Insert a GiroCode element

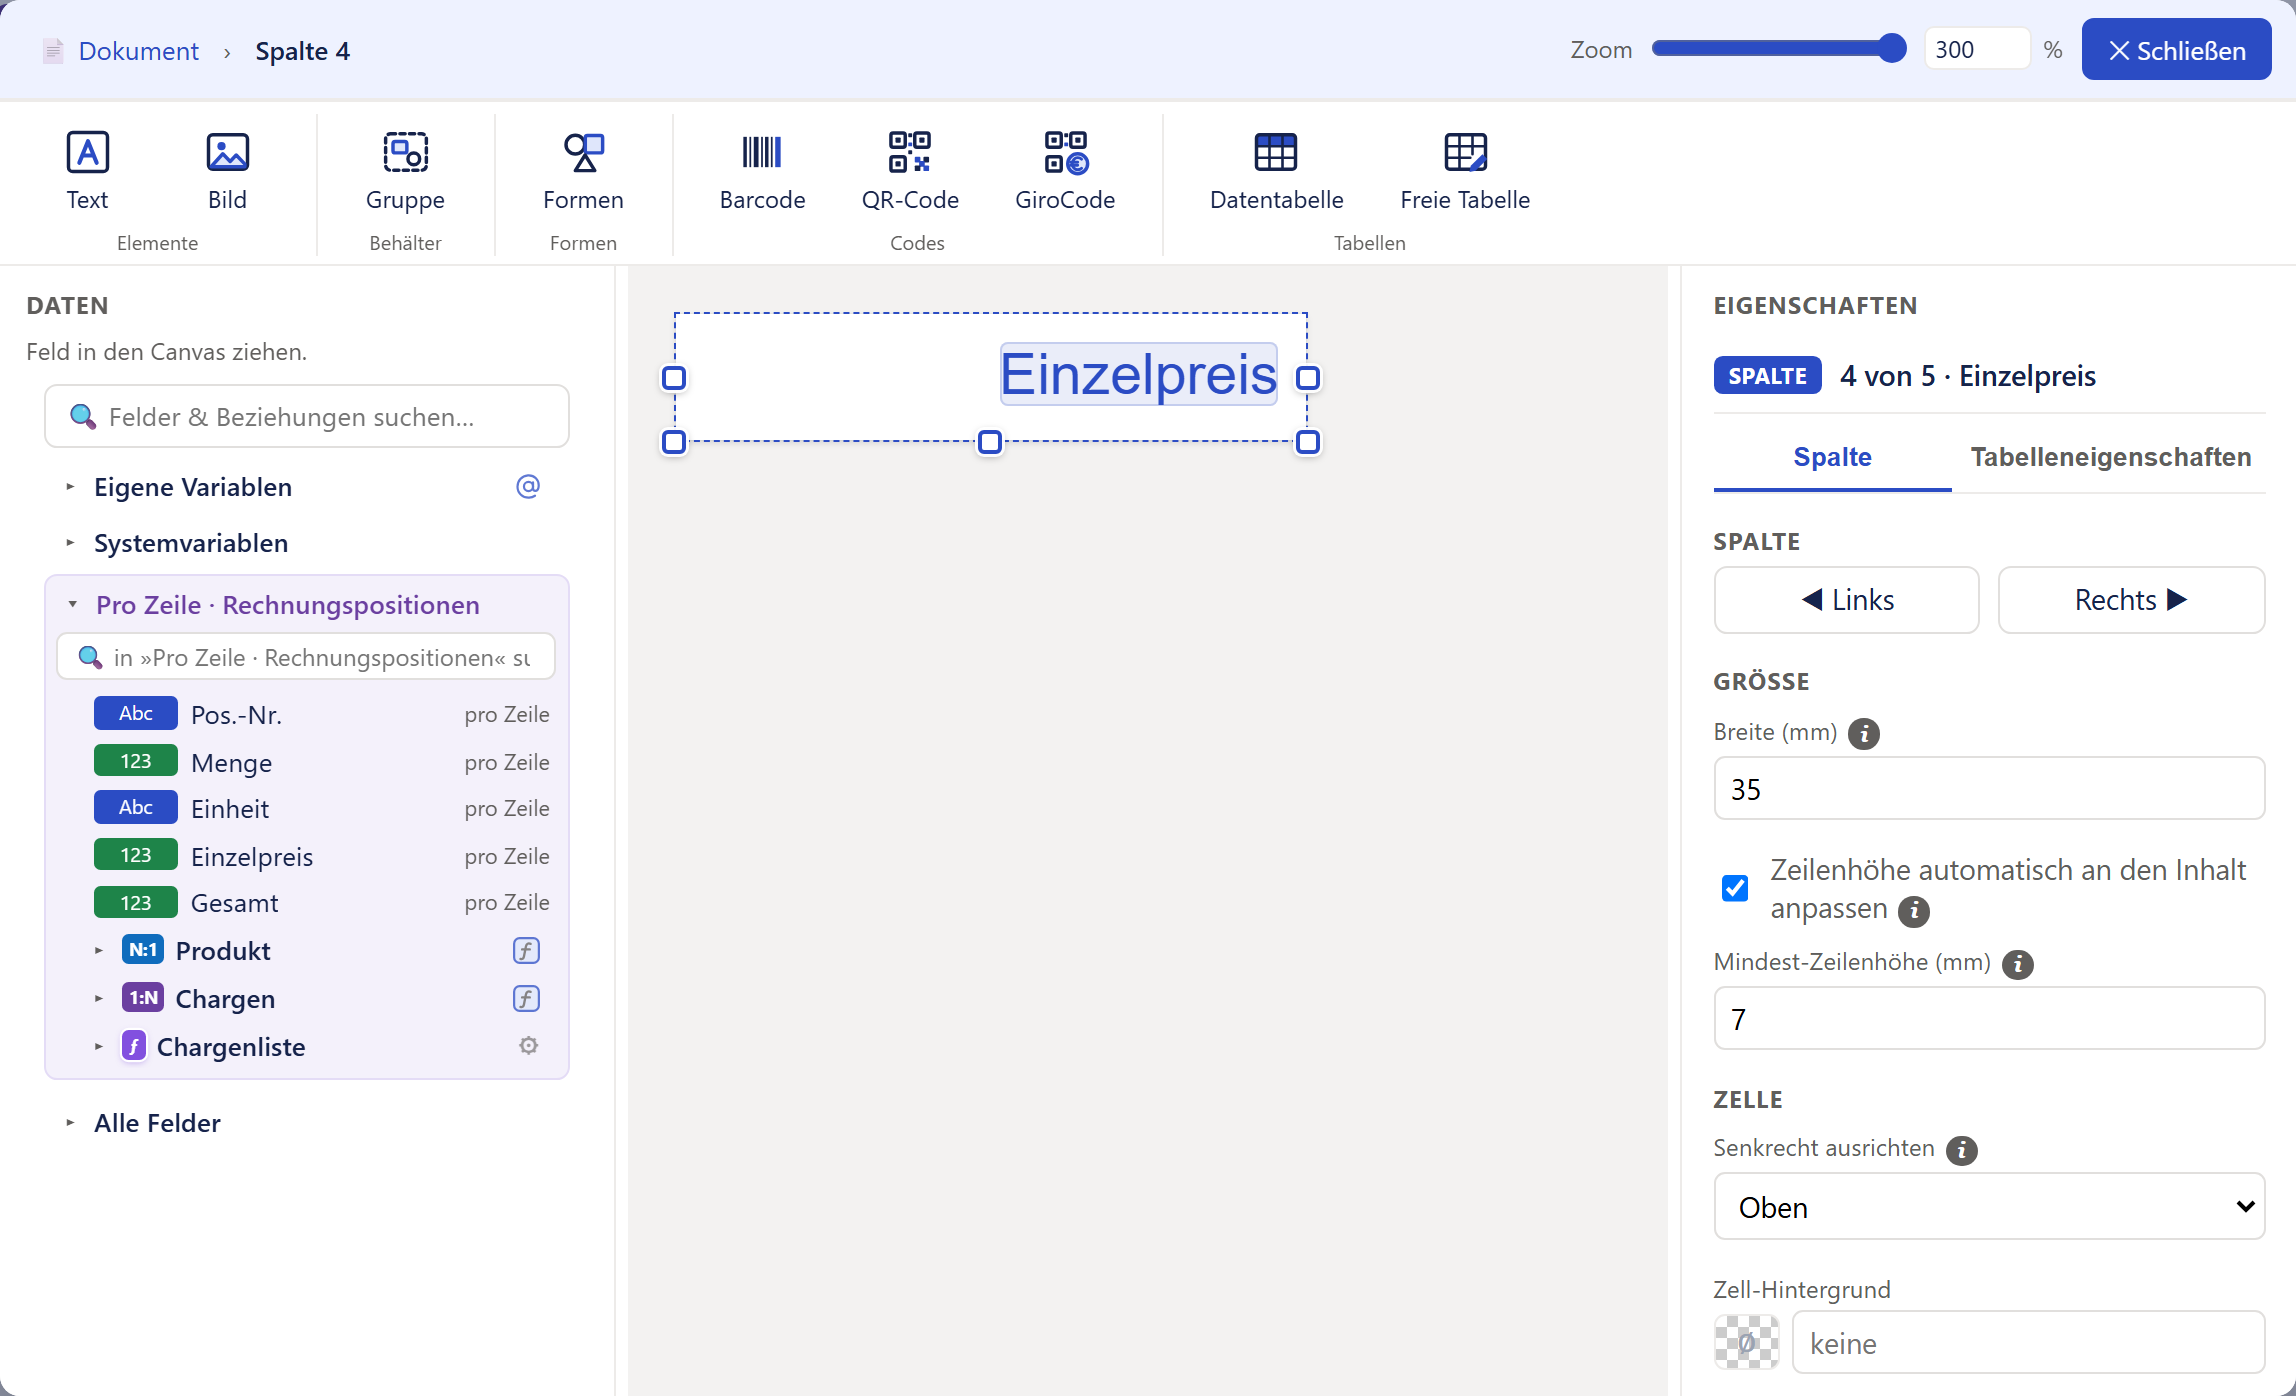1065,171
